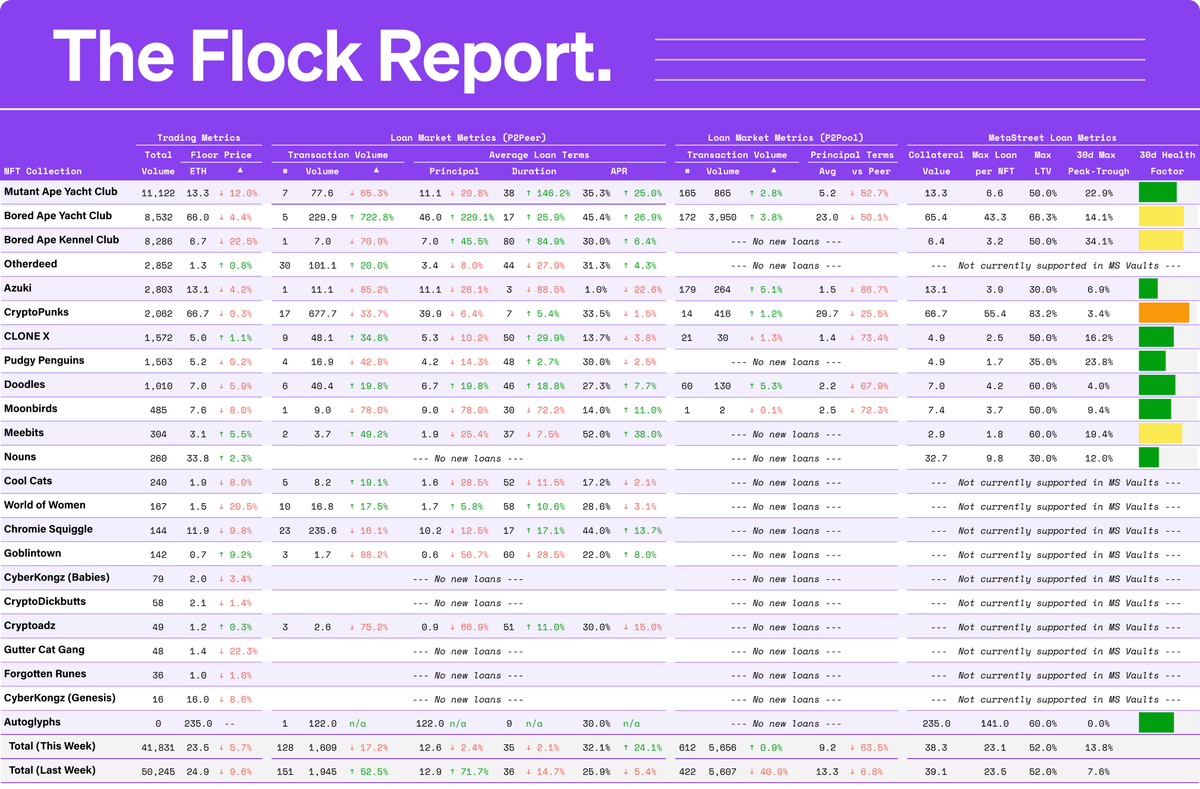Viewport: 1200px width, 789px height.
Task: Click the "Max Loan per NFT" column header
Action: (x=994, y=163)
